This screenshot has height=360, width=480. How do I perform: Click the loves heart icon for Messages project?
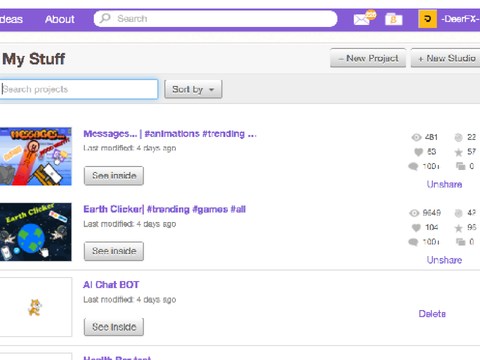[419, 152]
